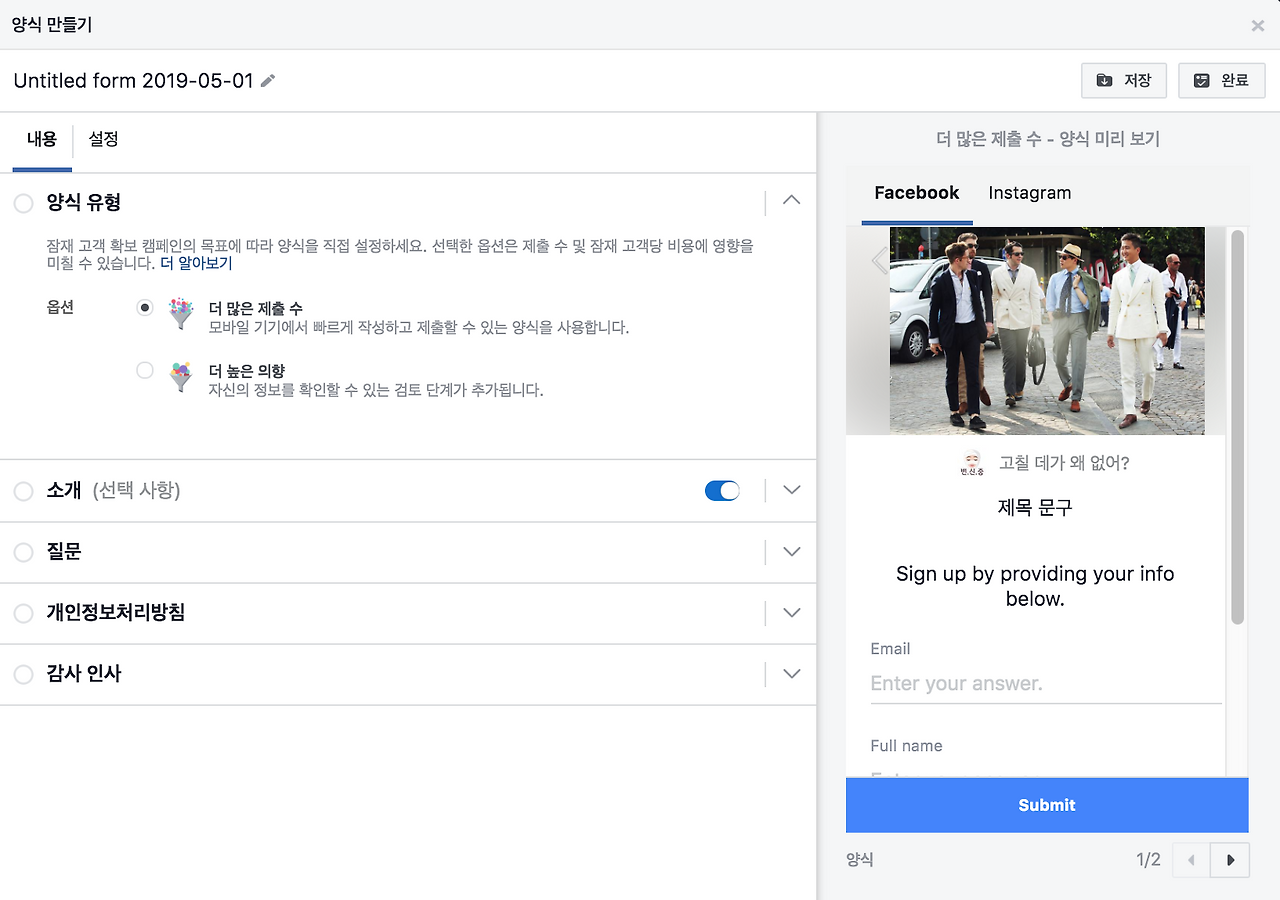Click the Submit button in the form preview

pos(1046,805)
